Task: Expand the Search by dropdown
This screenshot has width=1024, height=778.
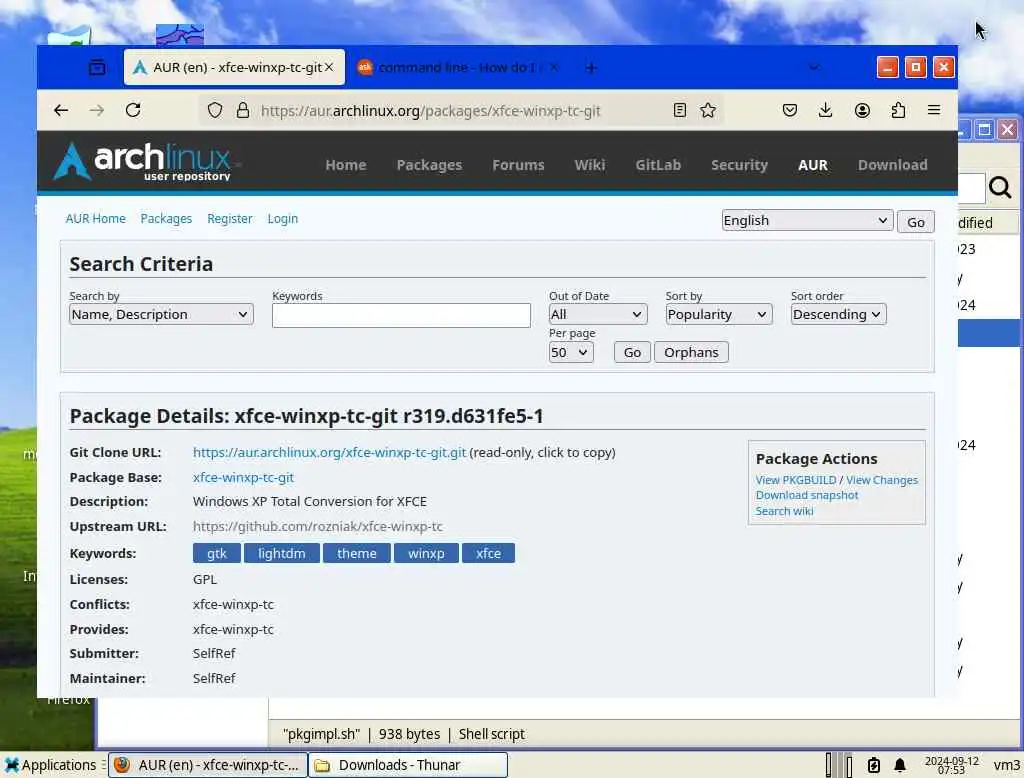Action: 161,314
